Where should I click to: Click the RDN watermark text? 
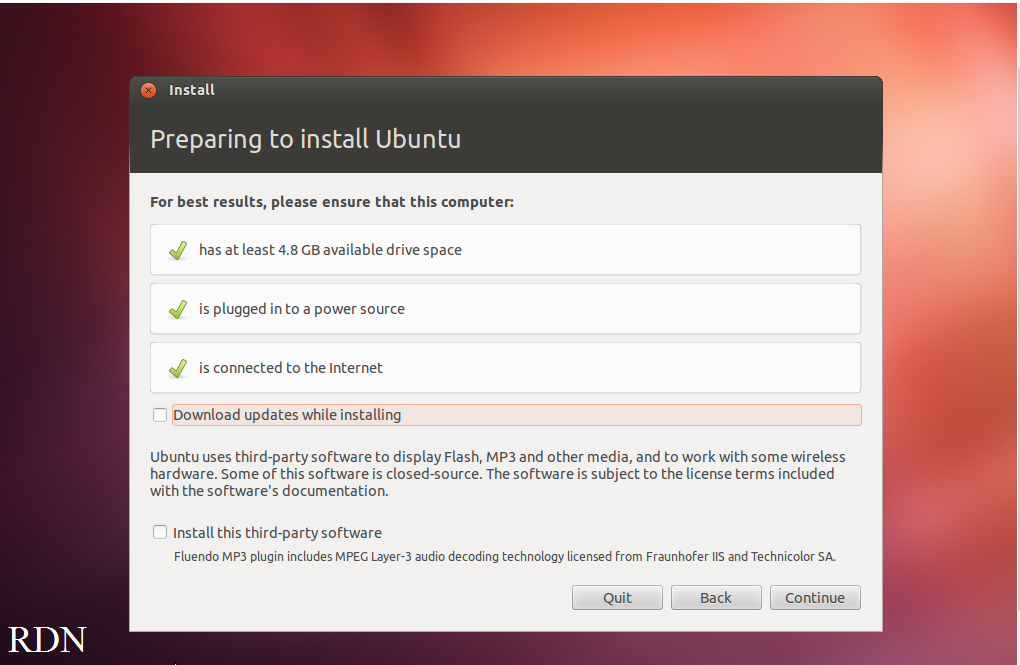(x=47, y=639)
